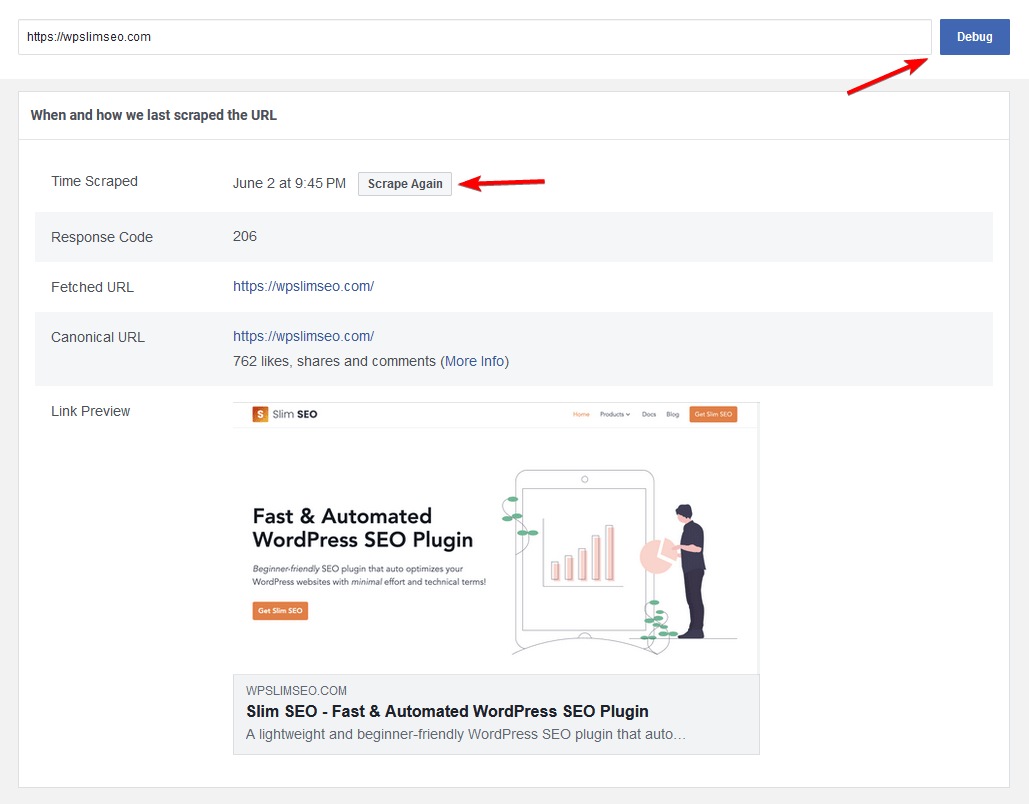Click the Time Scraped label

click(94, 181)
